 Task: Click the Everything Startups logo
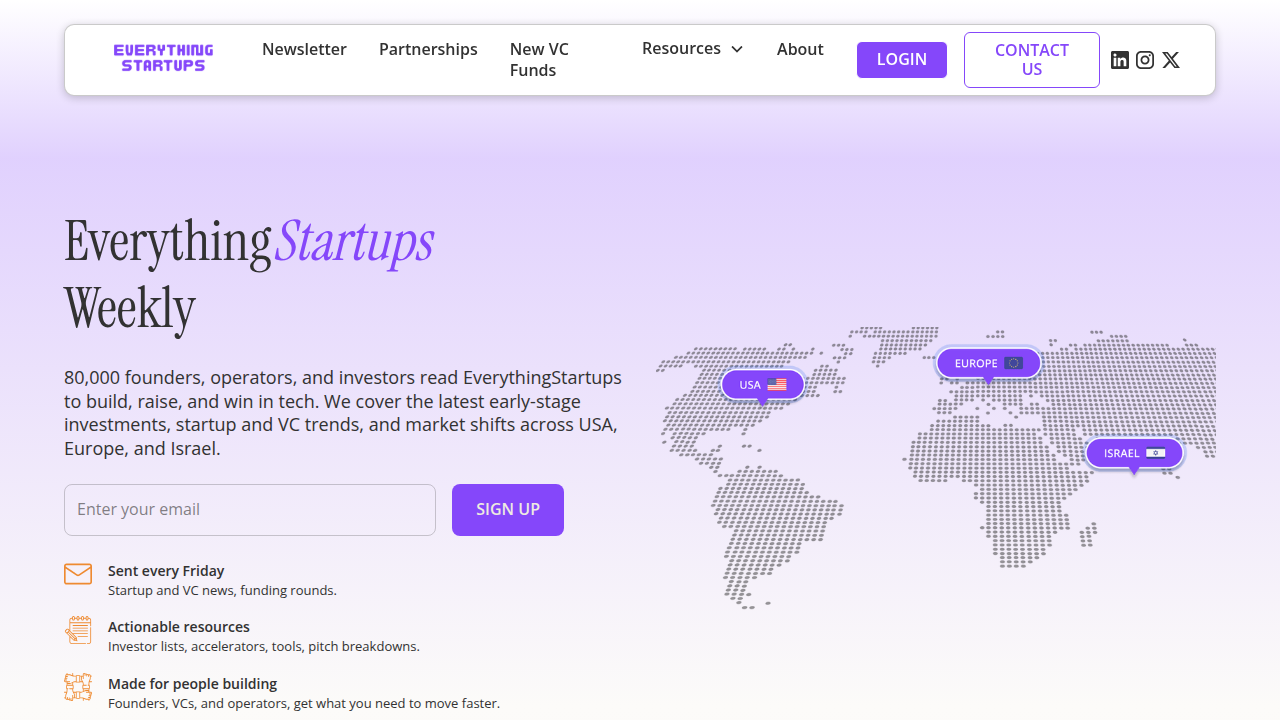(x=163, y=58)
